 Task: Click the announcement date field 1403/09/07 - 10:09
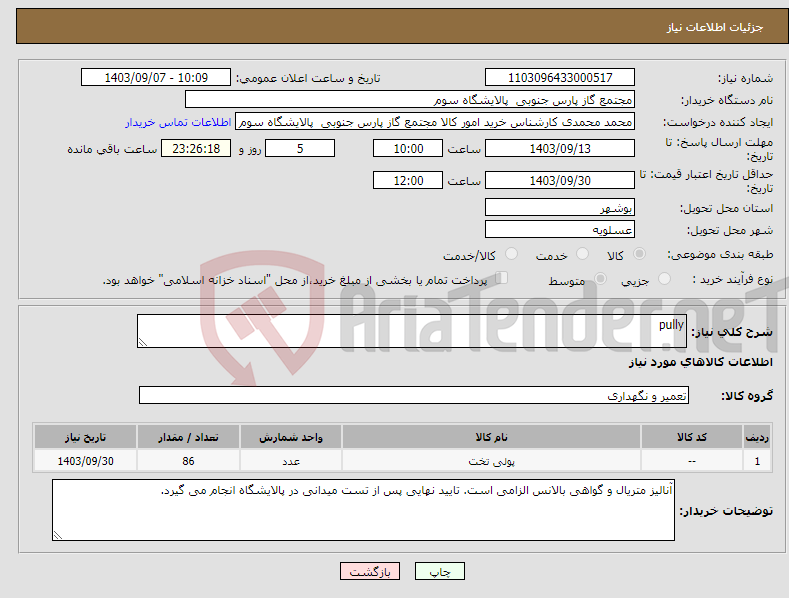click(x=155, y=78)
